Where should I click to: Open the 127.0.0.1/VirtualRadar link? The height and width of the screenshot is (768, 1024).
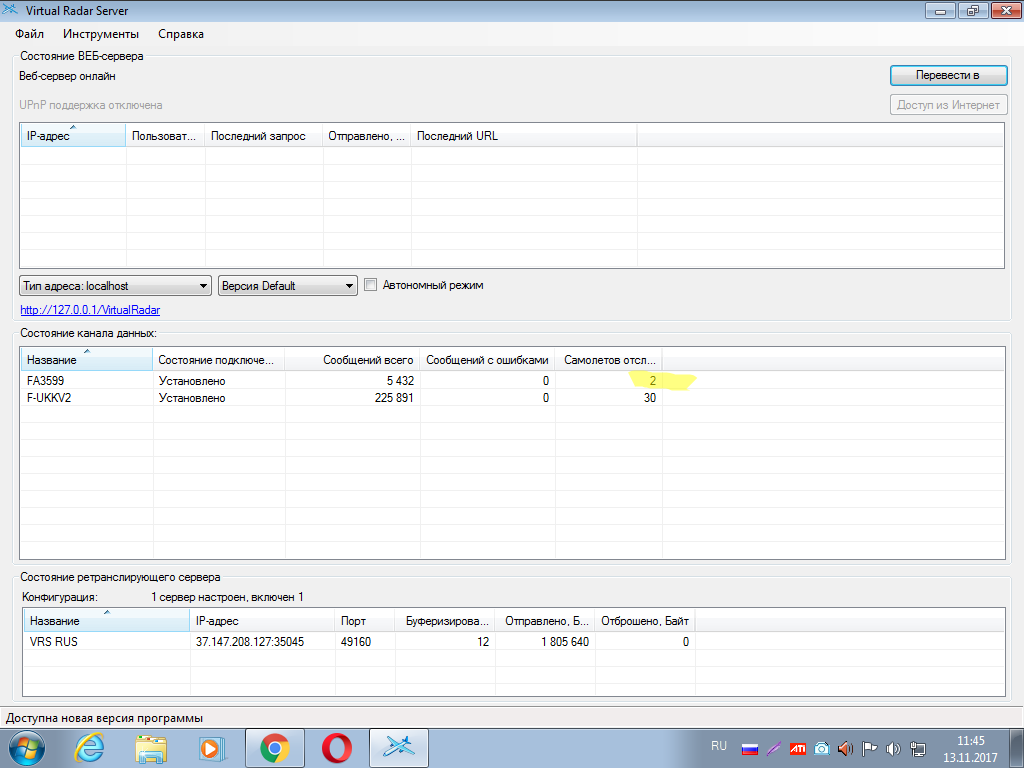90,310
